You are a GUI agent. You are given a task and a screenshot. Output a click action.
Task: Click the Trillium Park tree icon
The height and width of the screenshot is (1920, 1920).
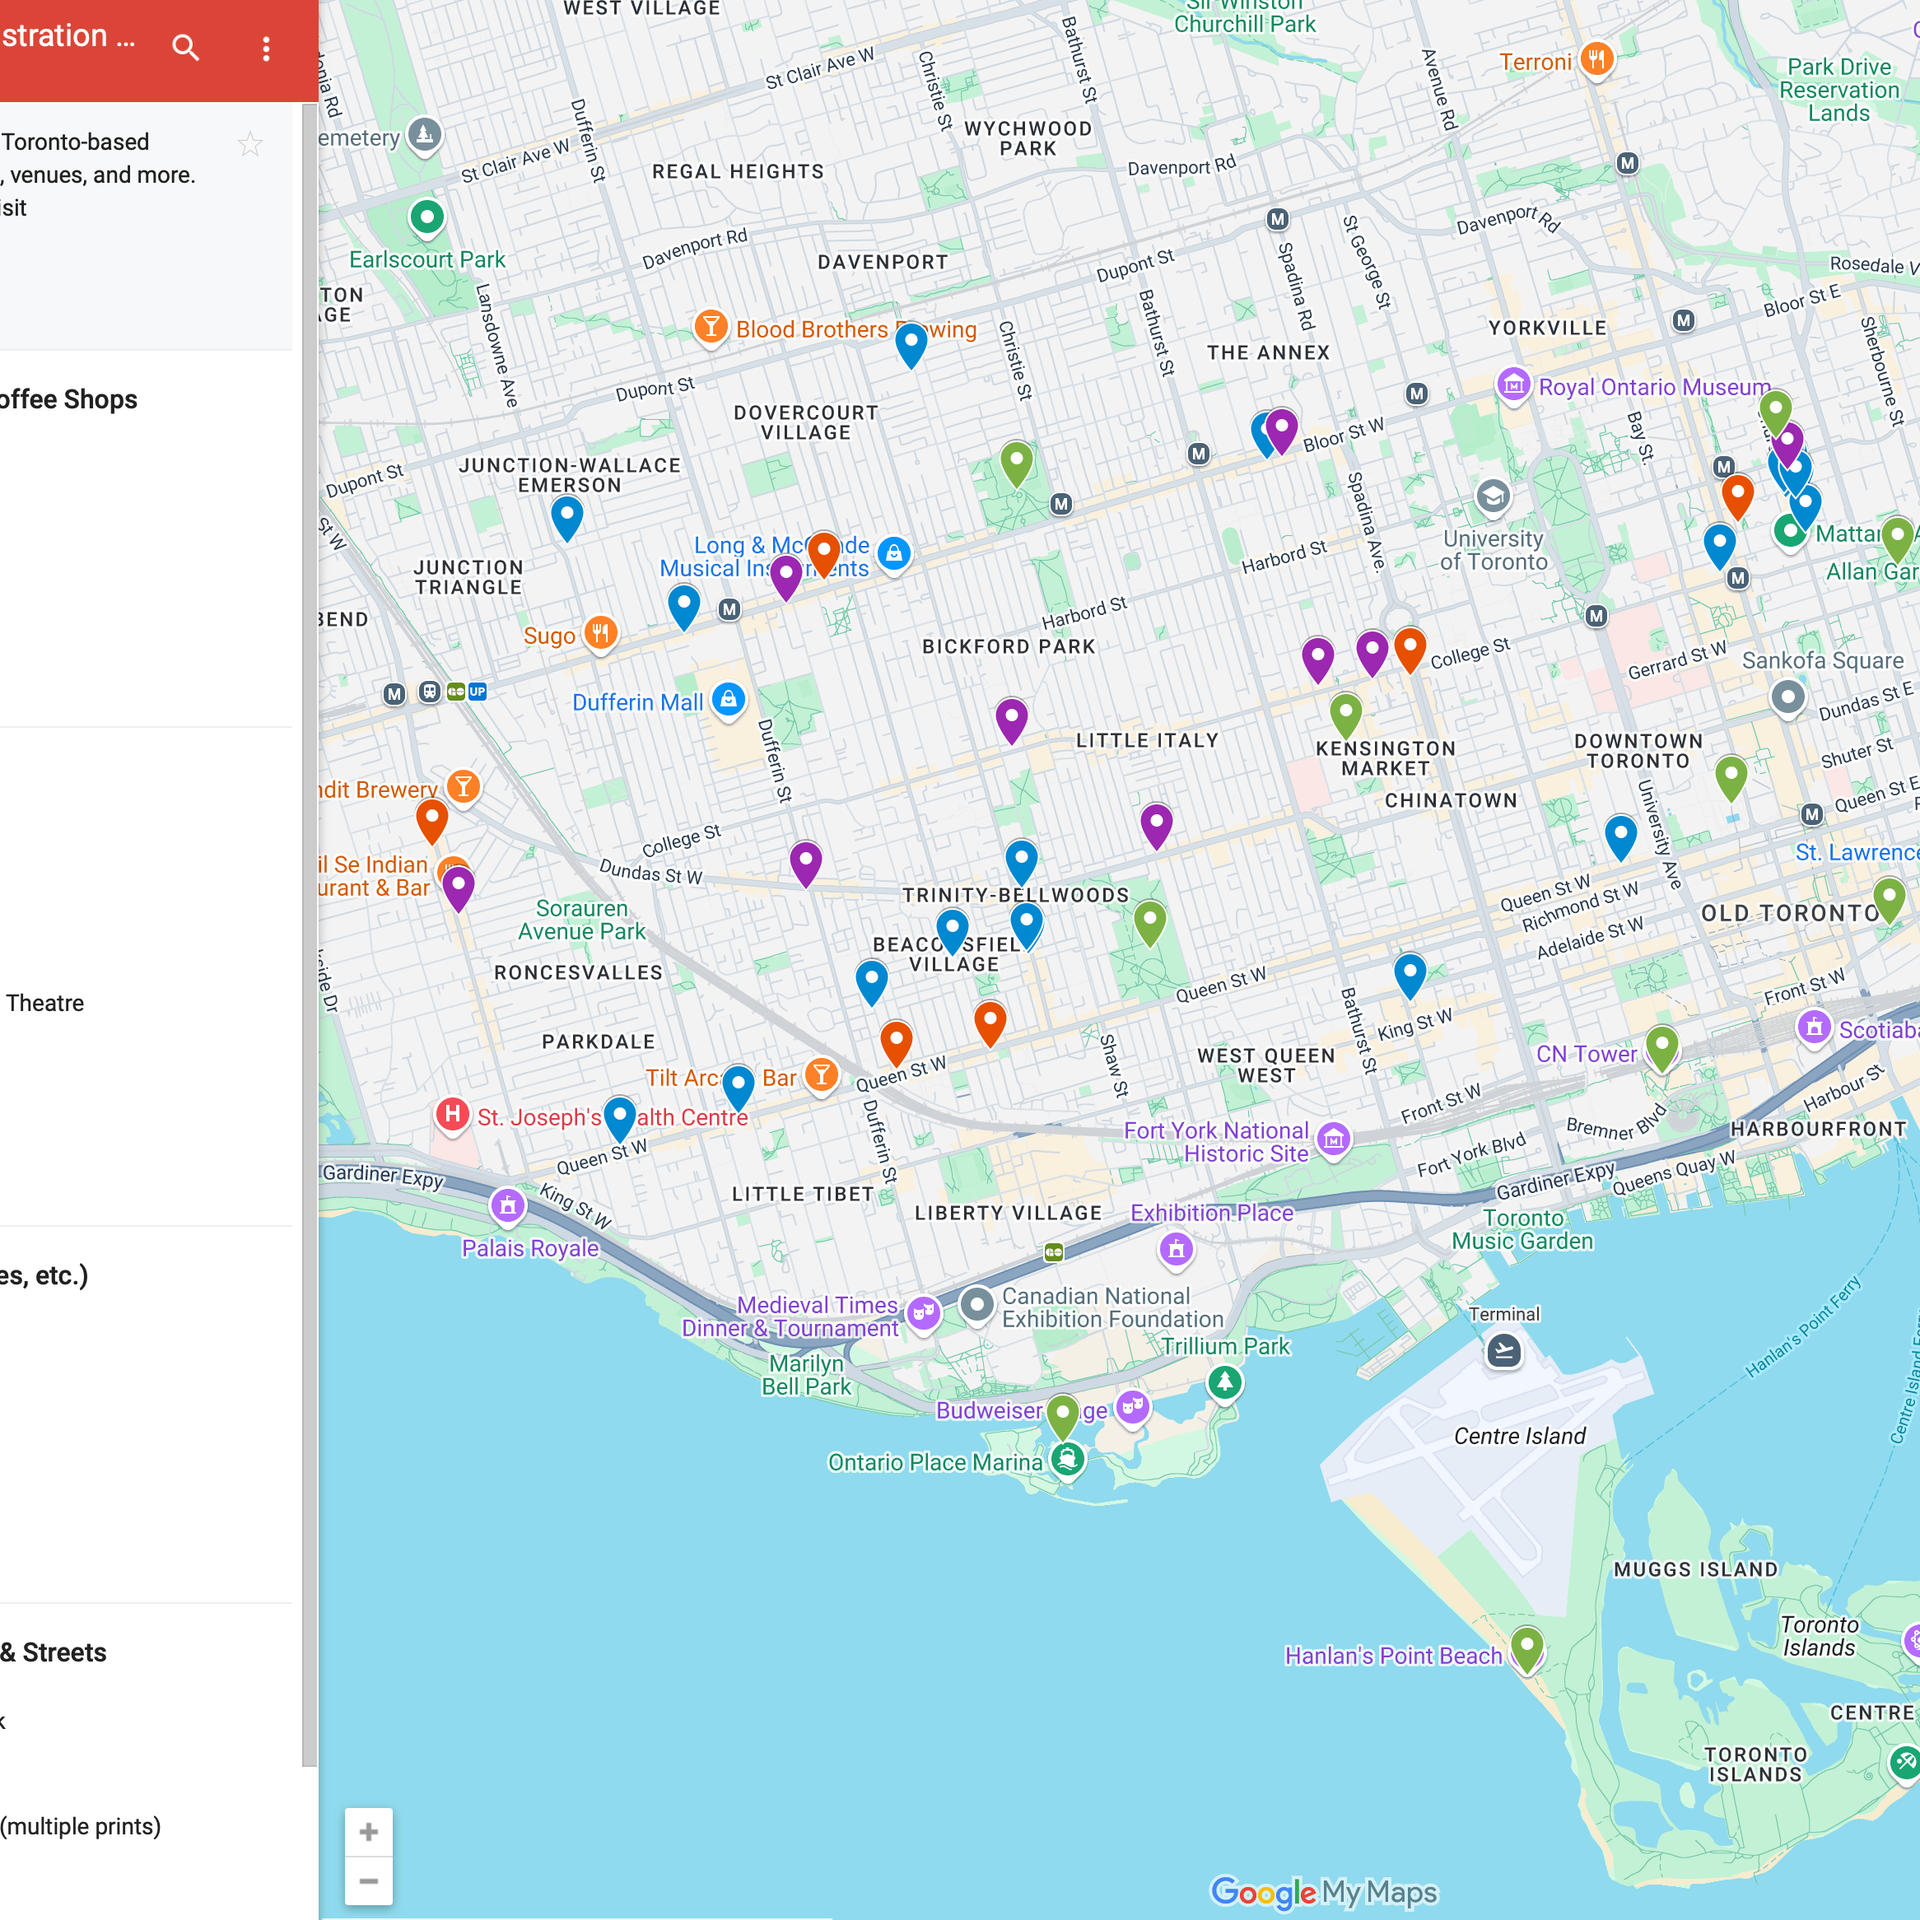1224,1383
